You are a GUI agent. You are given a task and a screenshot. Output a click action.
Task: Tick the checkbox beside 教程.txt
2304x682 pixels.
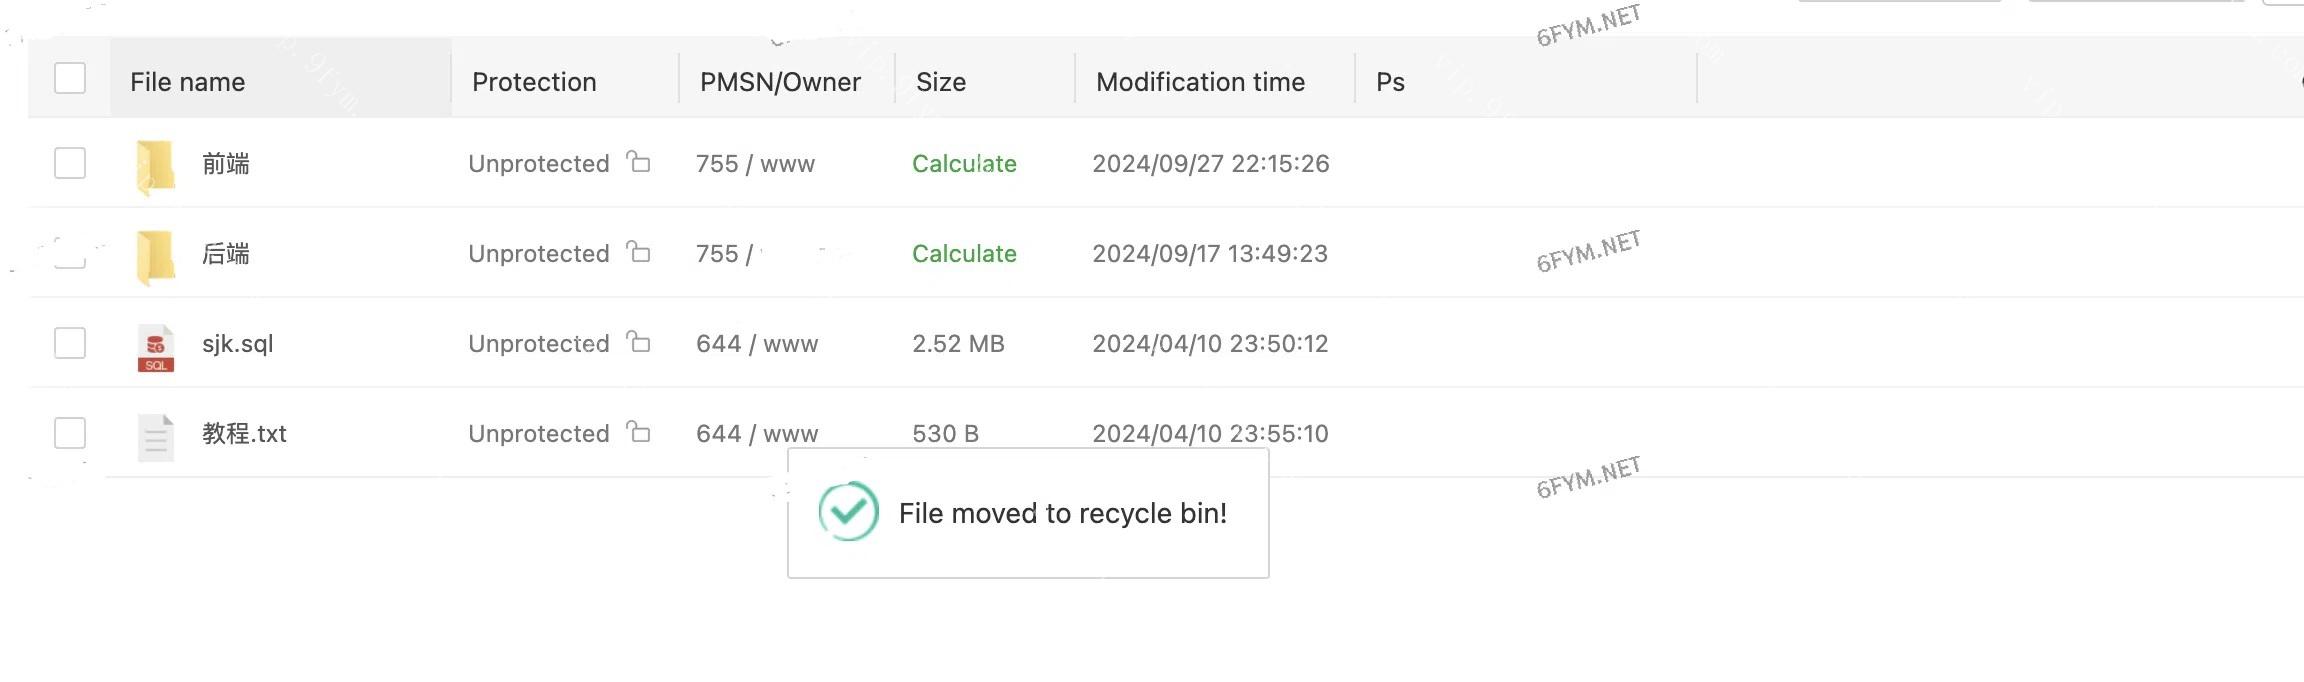(70, 433)
